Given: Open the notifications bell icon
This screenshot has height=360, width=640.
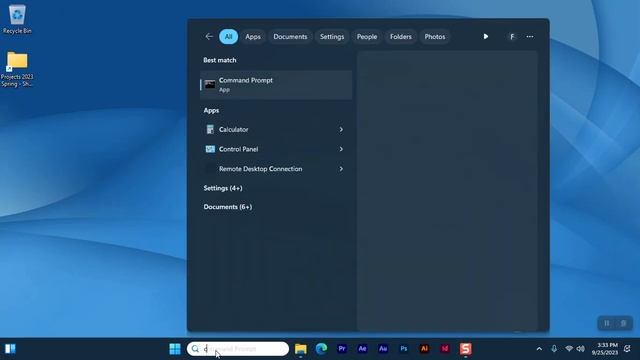Looking at the screenshot, I should tap(627, 349).
